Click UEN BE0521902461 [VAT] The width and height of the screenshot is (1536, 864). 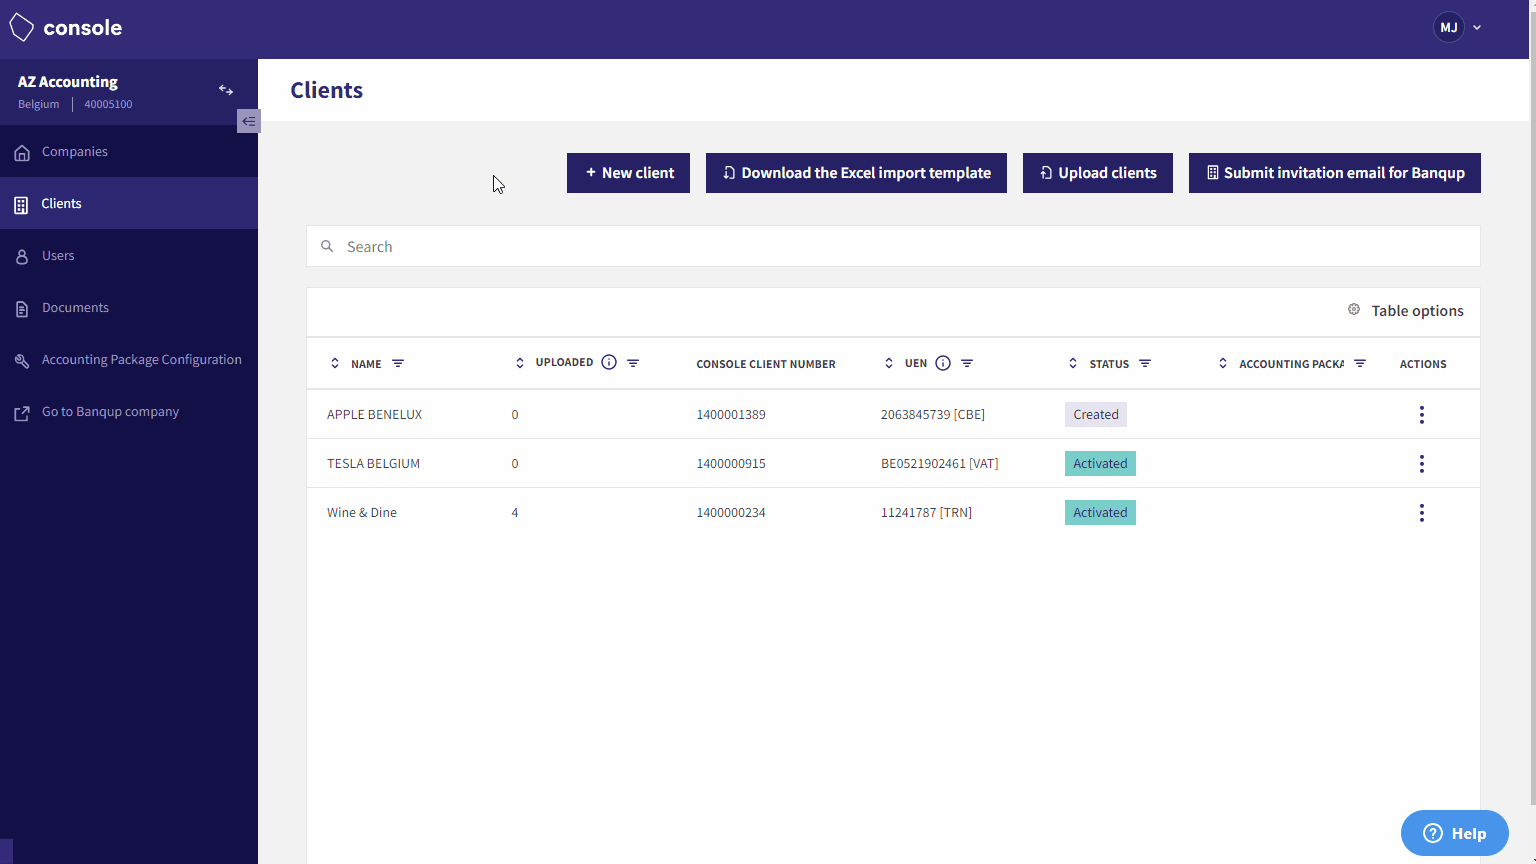(940, 464)
